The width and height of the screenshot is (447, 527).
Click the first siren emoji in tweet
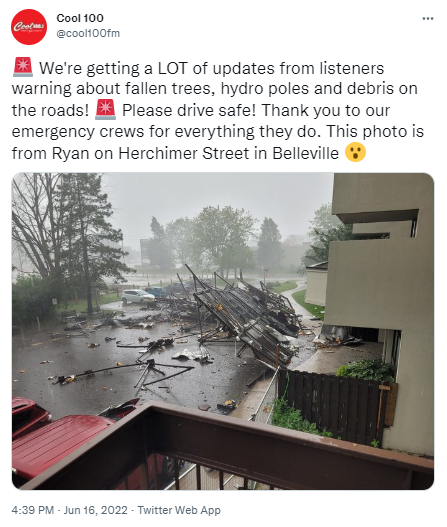click(x=23, y=67)
